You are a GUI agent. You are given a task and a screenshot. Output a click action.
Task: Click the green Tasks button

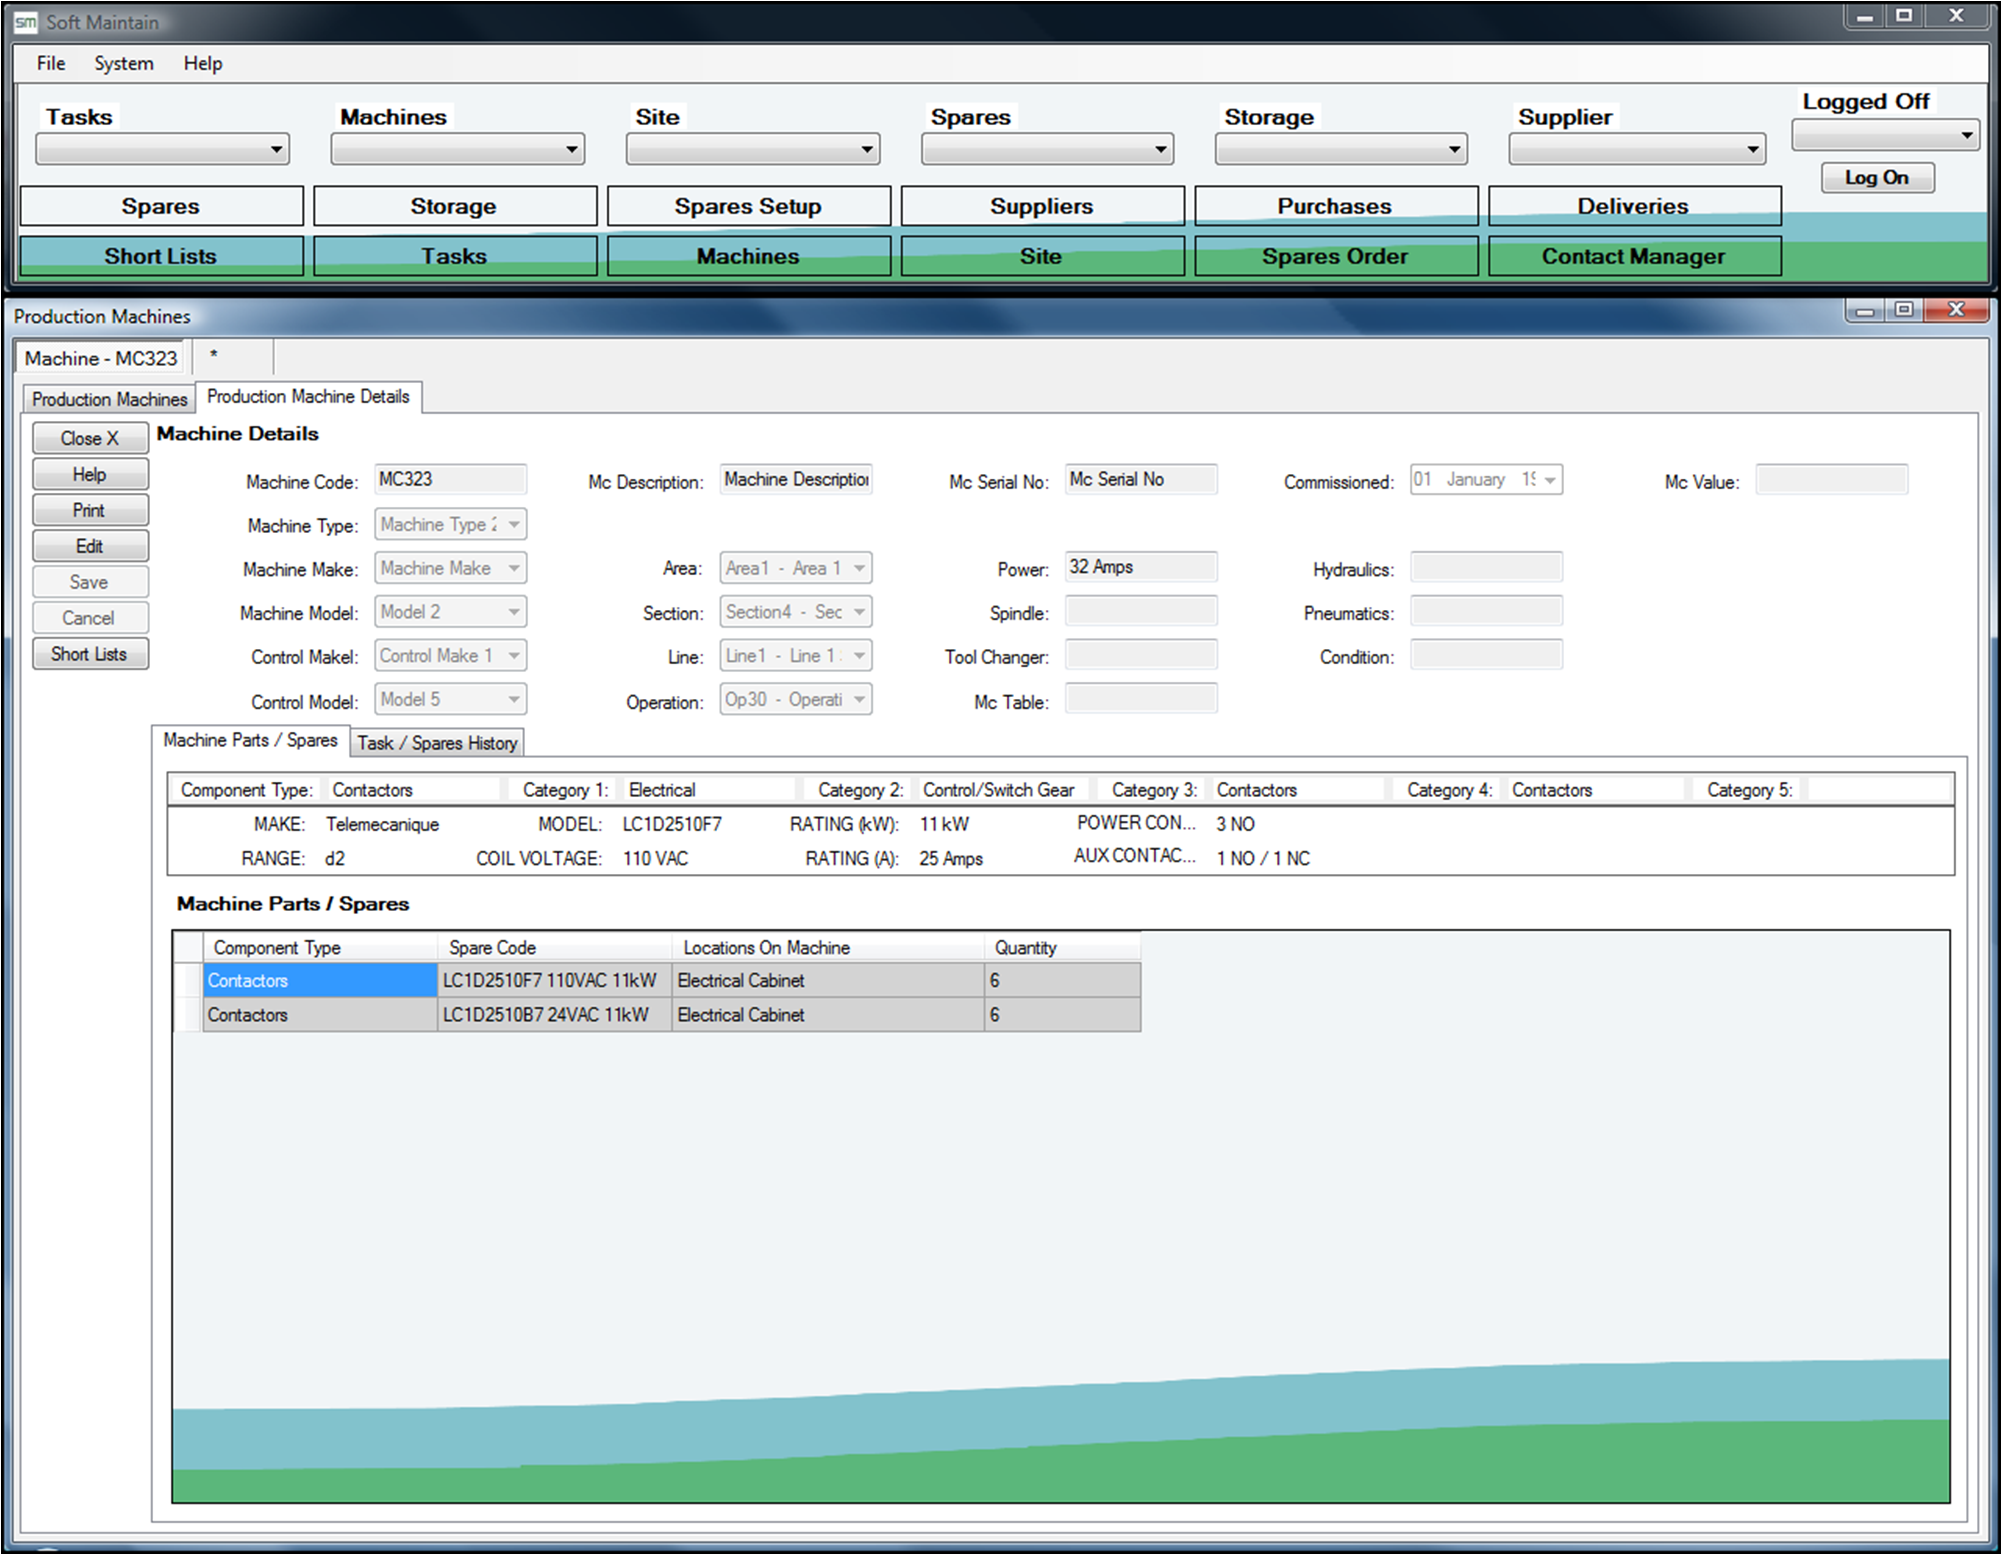pos(454,256)
